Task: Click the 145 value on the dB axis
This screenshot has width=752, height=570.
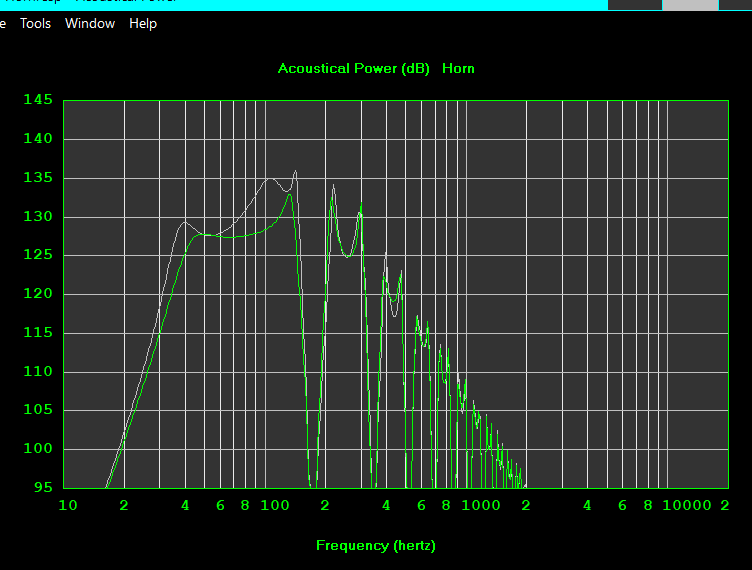Action: 38,100
